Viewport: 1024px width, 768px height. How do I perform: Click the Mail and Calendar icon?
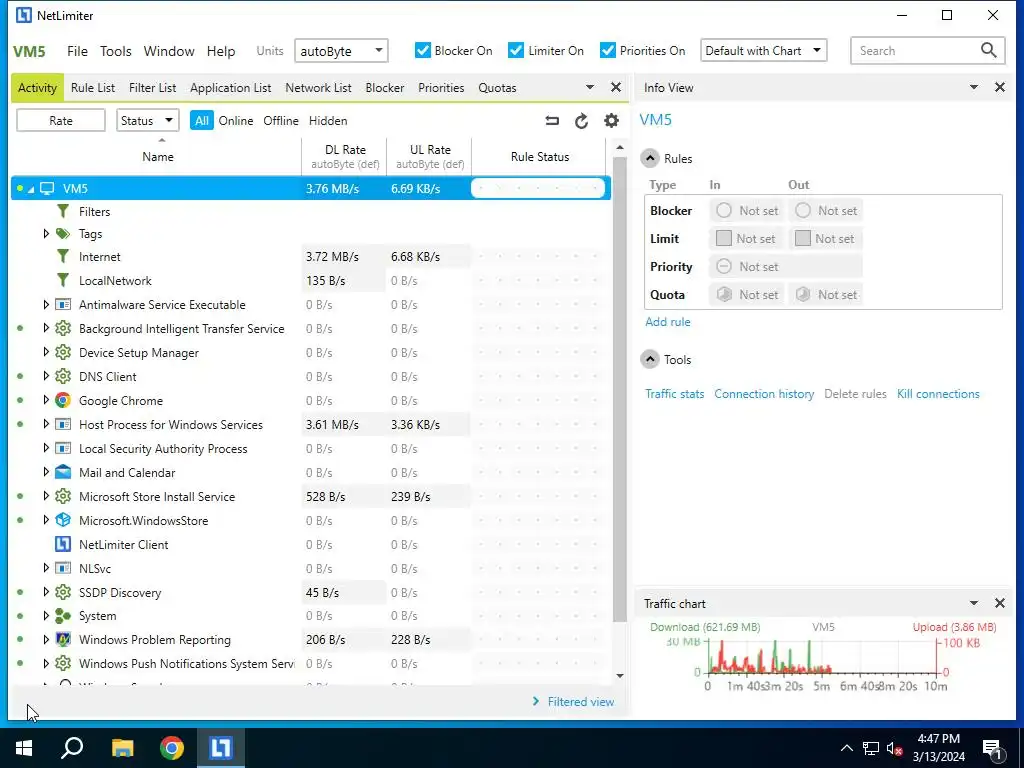(x=63, y=472)
